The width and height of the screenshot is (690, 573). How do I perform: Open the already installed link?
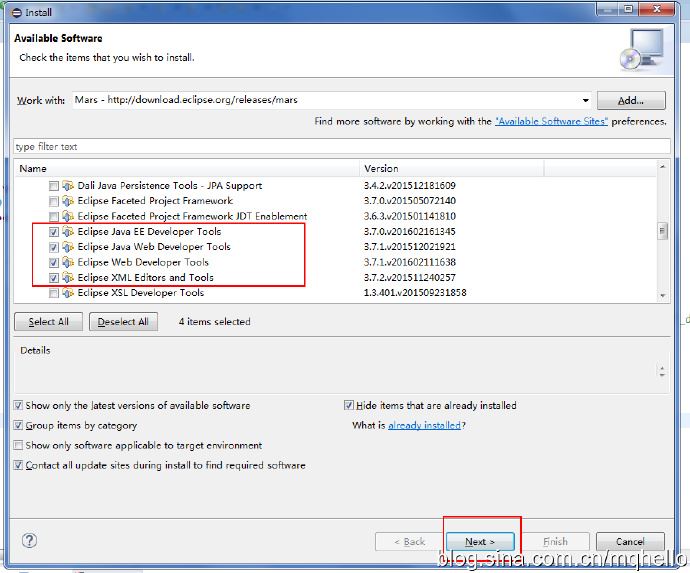point(424,426)
